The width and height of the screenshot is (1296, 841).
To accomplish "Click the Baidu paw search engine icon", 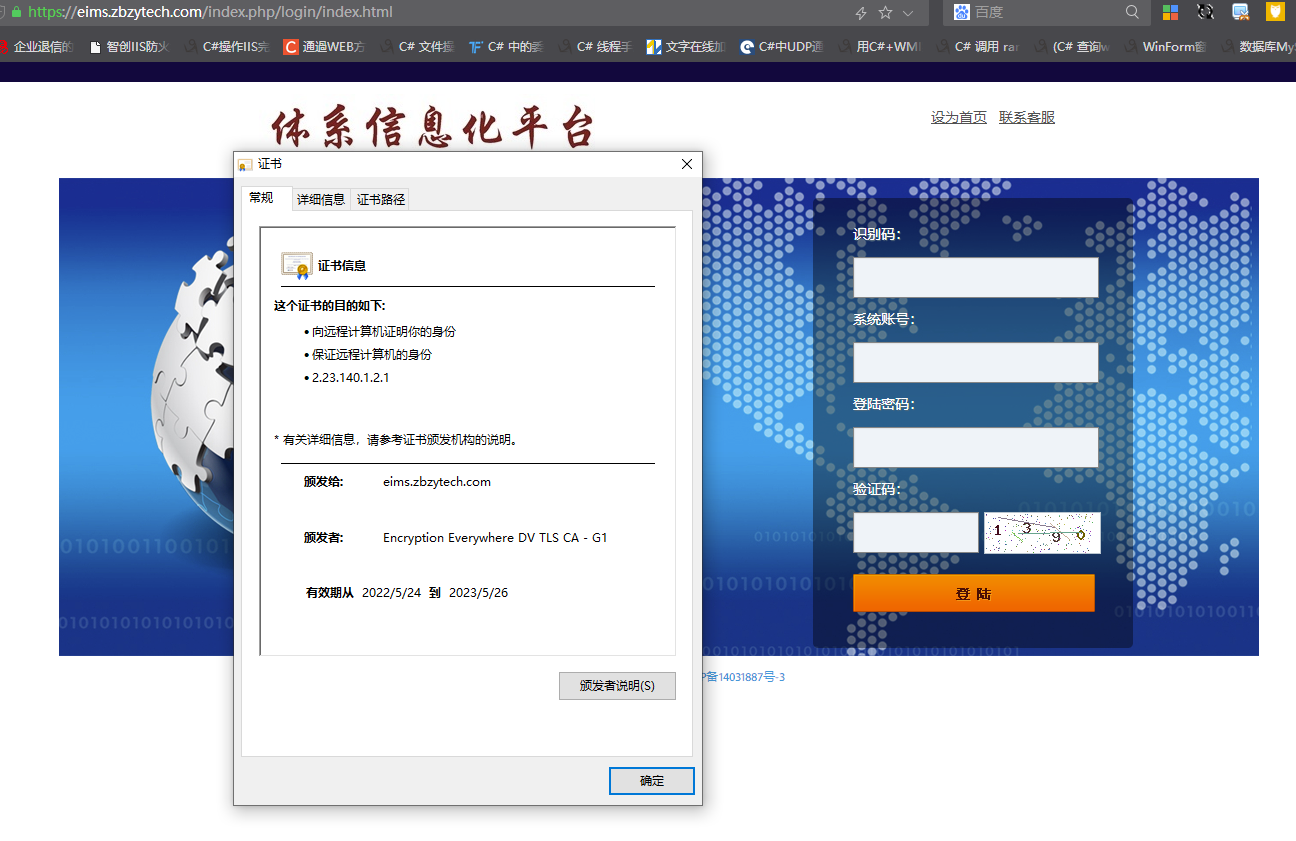I will click(x=961, y=12).
